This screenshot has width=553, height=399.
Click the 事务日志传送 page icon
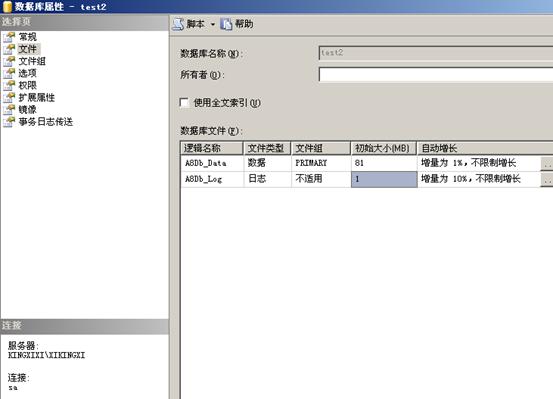pyautogui.click(x=9, y=122)
